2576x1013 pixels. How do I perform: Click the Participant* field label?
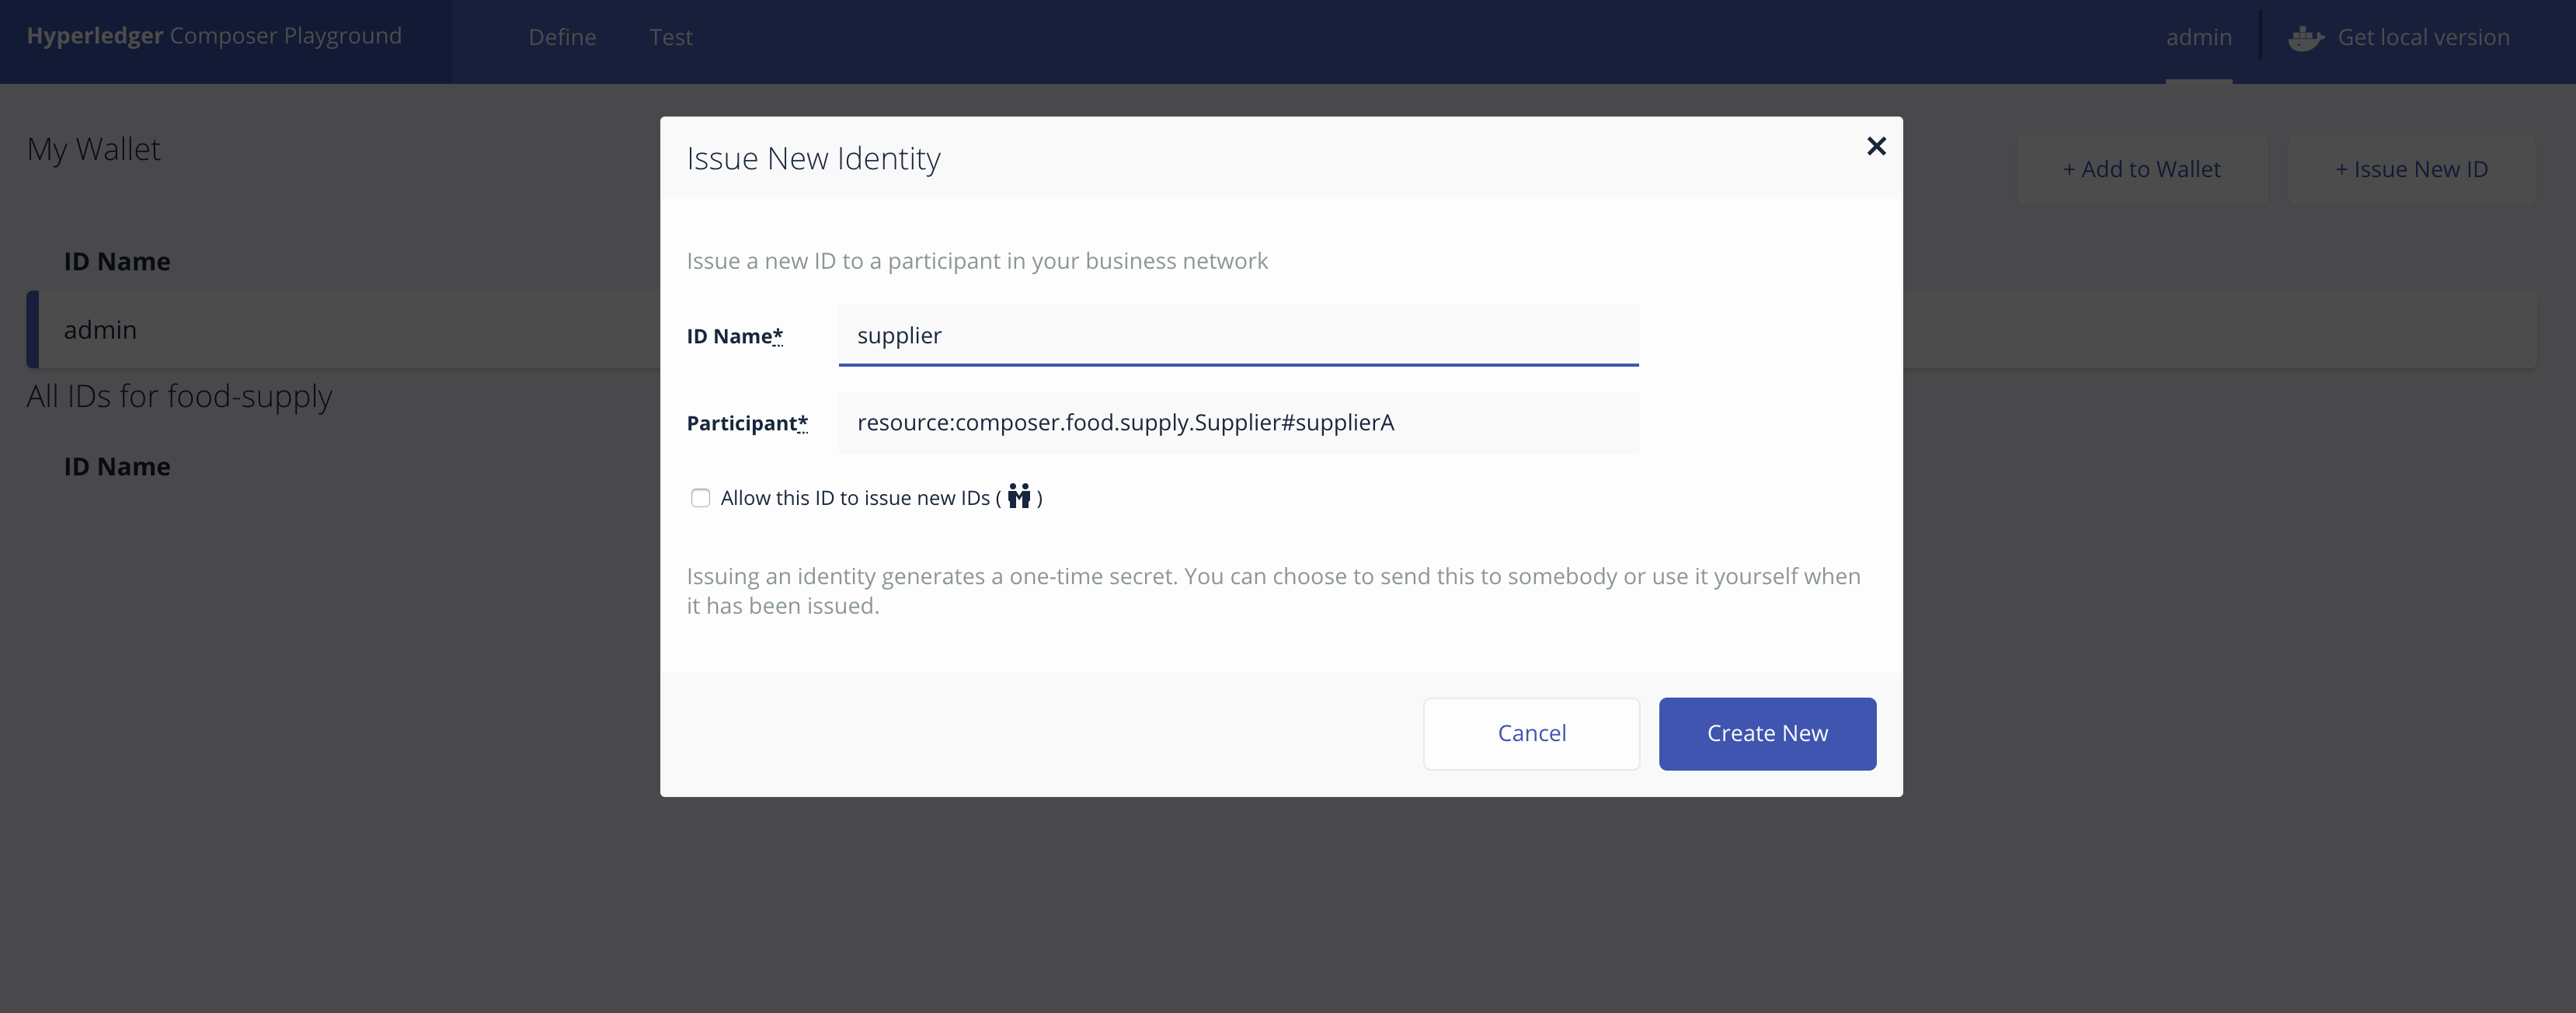click(x=746, y=424)
